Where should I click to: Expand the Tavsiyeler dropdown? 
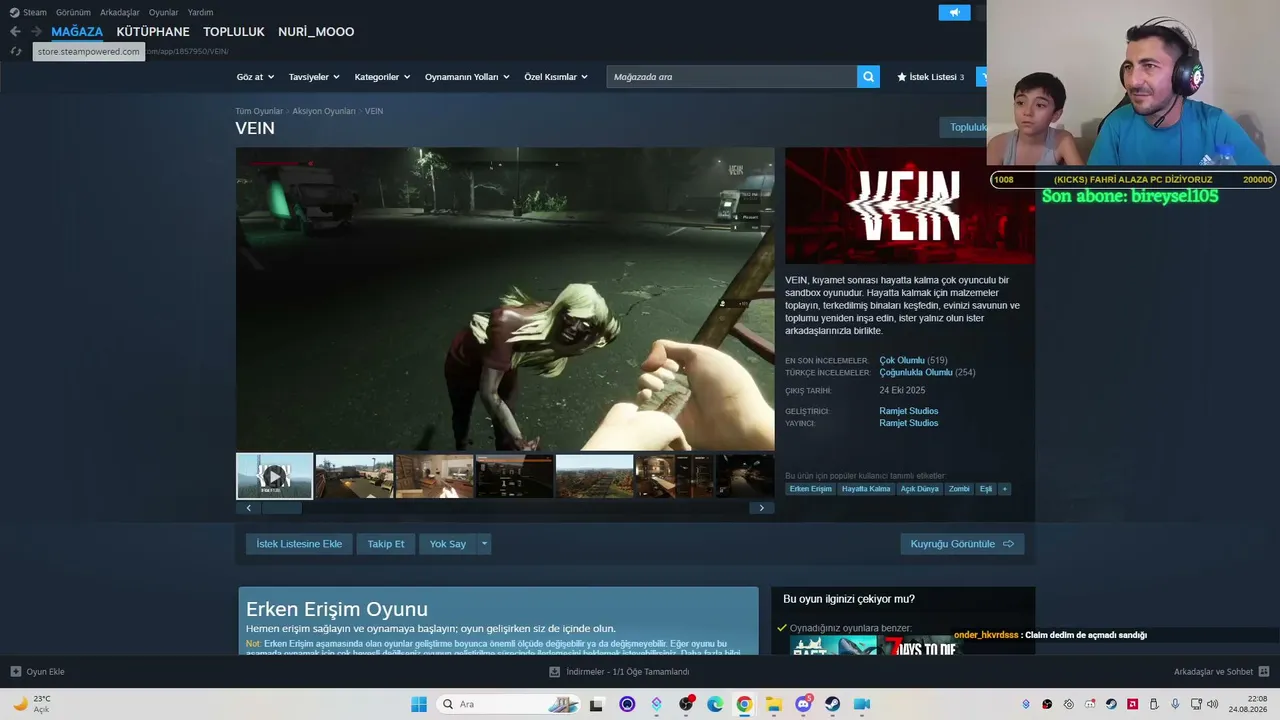click(314, 77)
